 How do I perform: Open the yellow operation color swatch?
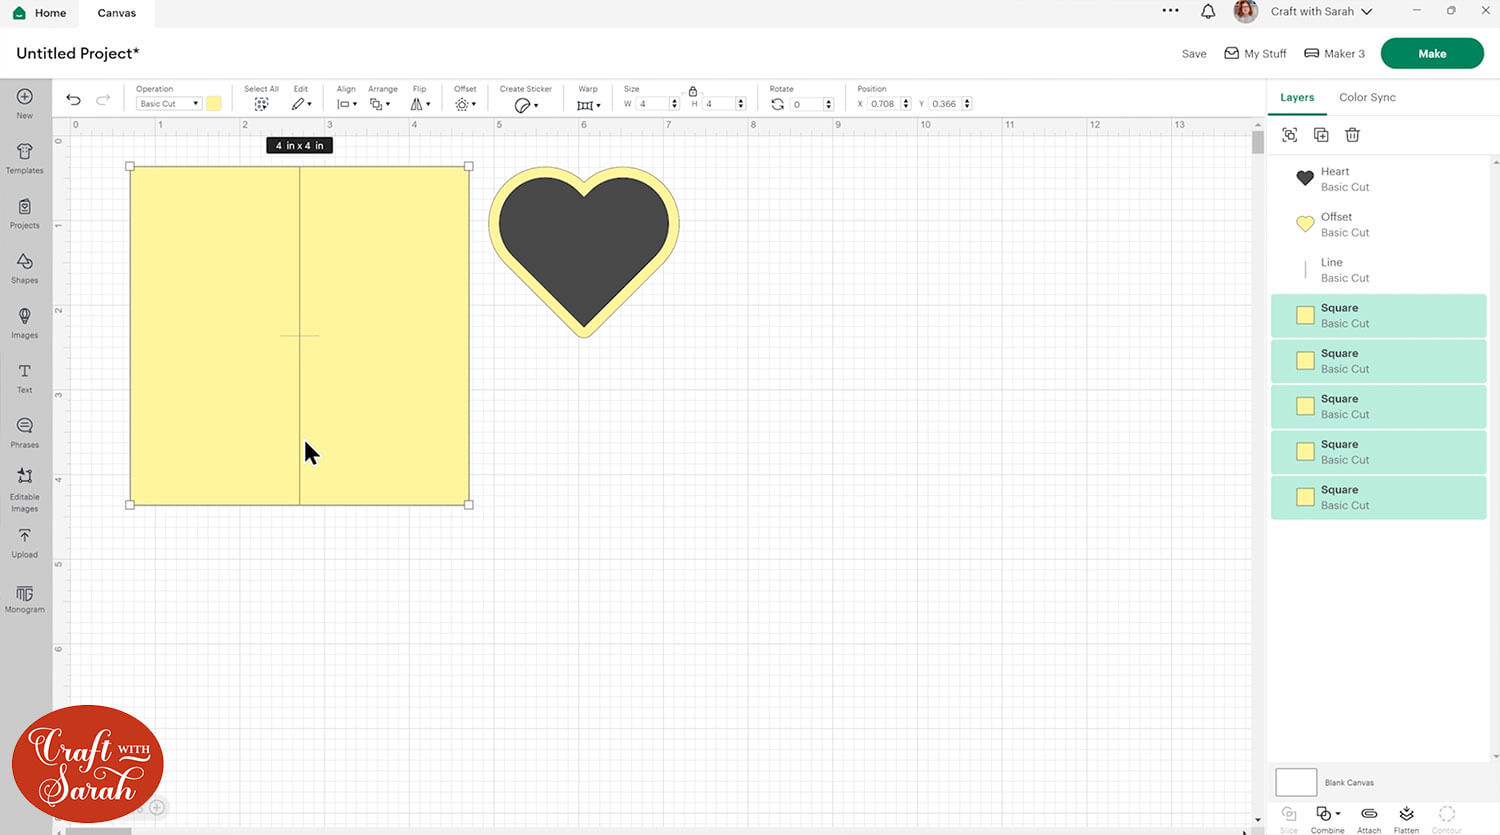click(214, 104)
